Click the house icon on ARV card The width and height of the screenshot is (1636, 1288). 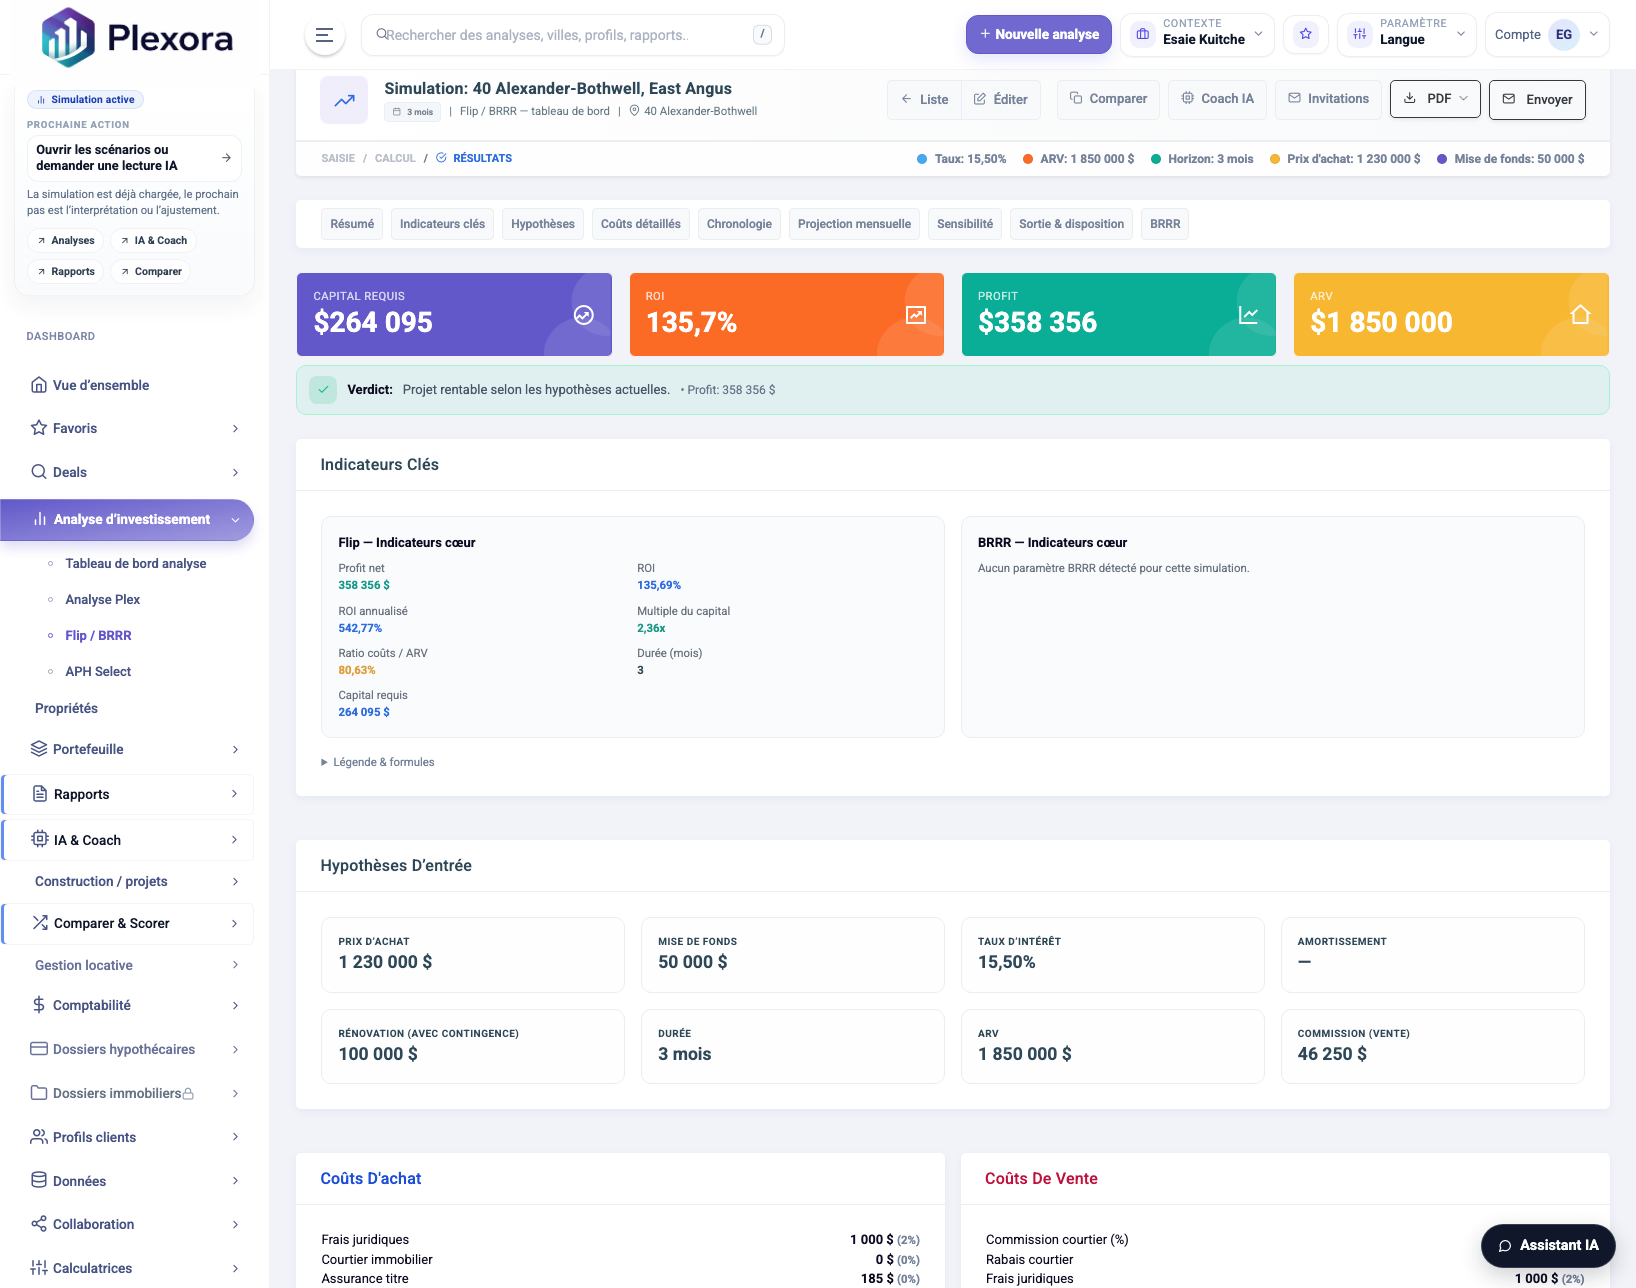click(1580, 315)
